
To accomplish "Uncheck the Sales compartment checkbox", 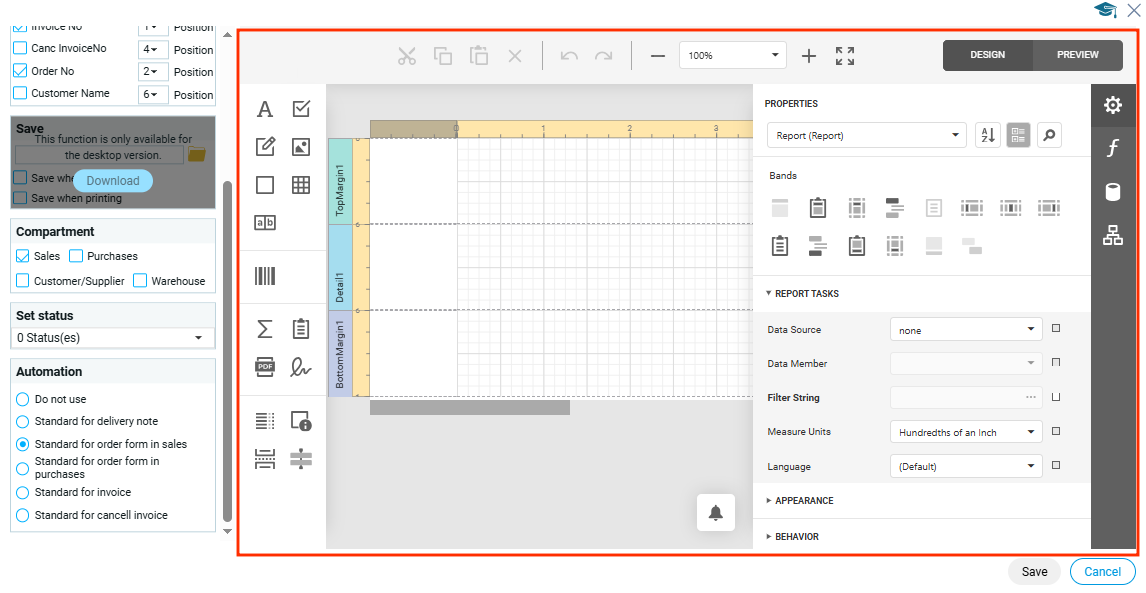I will [x=23, y=256].
